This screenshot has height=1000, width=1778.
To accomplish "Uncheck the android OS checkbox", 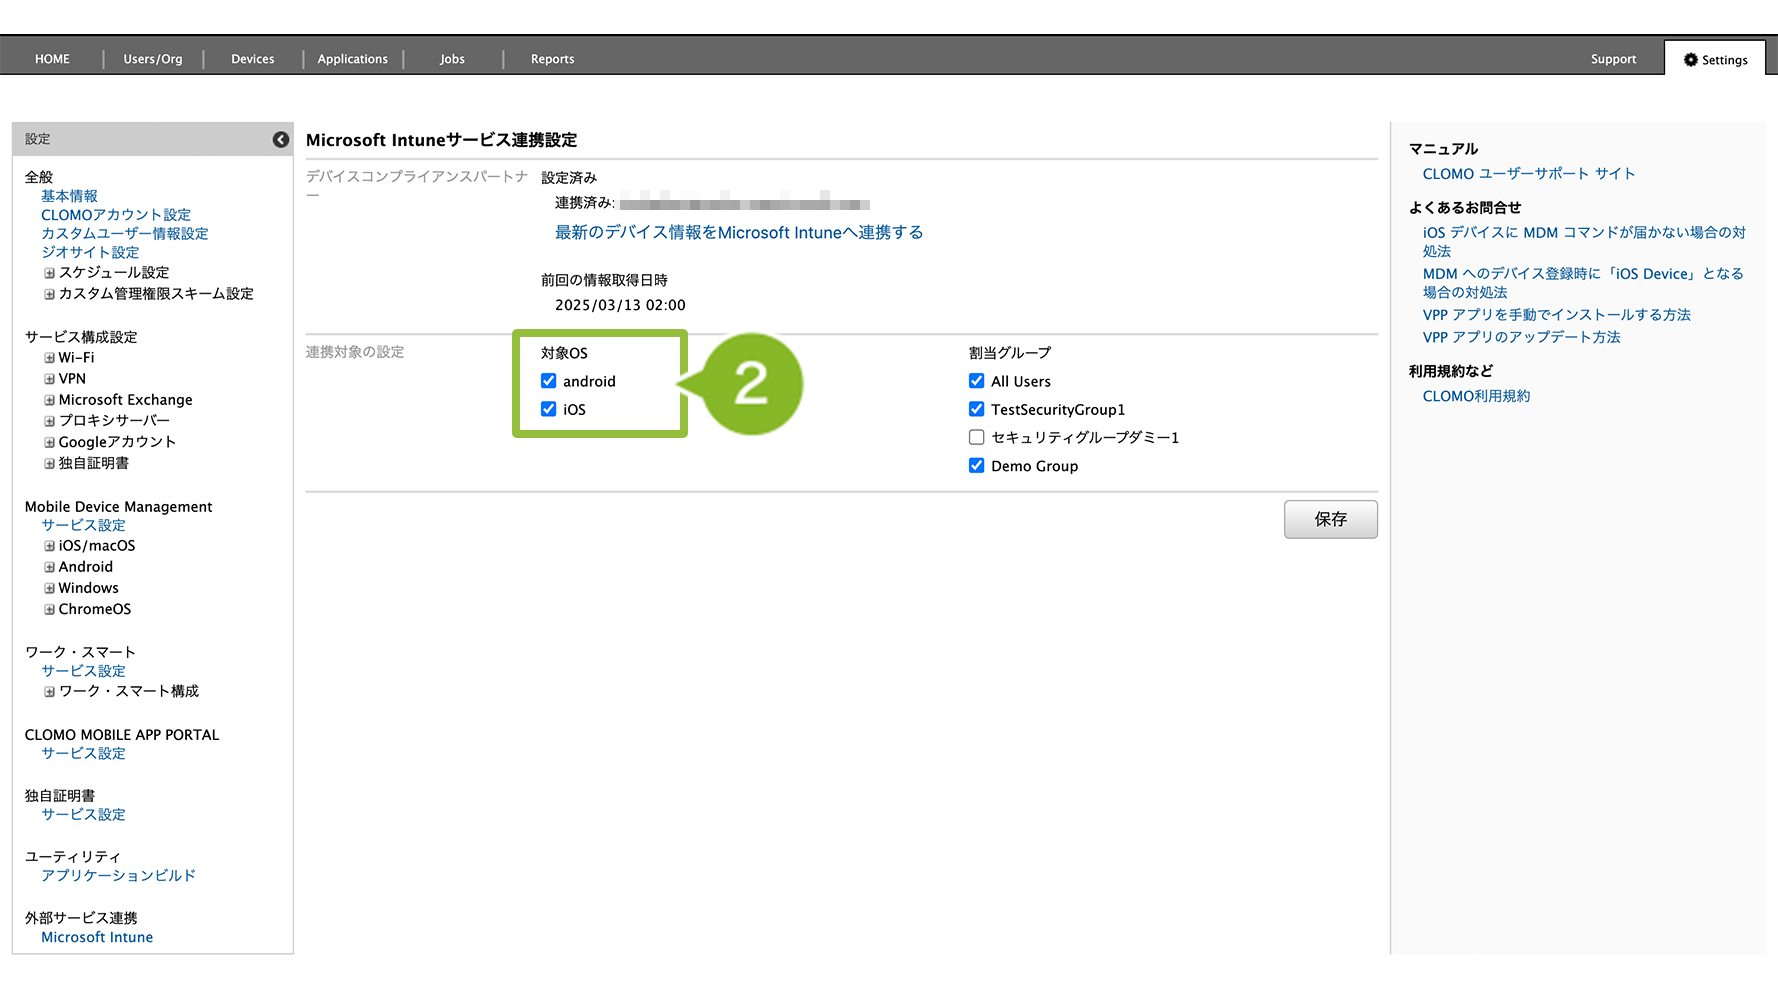I will pos(548,381).
